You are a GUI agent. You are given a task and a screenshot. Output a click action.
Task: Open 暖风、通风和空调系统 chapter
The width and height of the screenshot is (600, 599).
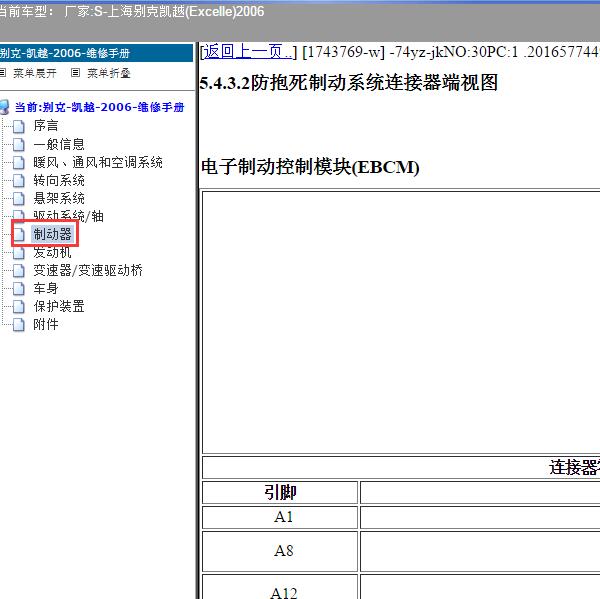pos(98,162)
